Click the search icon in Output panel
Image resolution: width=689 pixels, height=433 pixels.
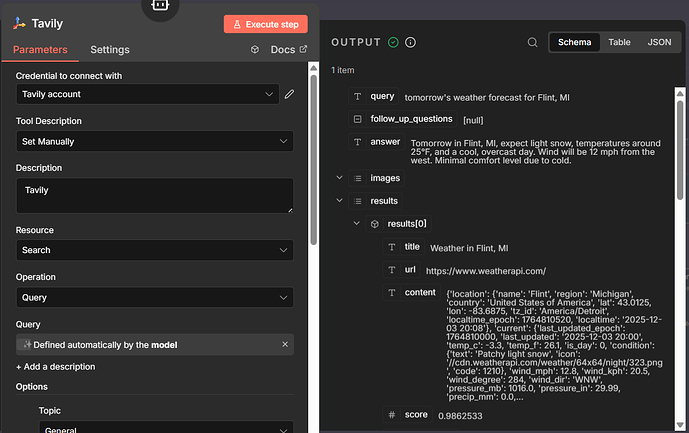pos(532,42)
